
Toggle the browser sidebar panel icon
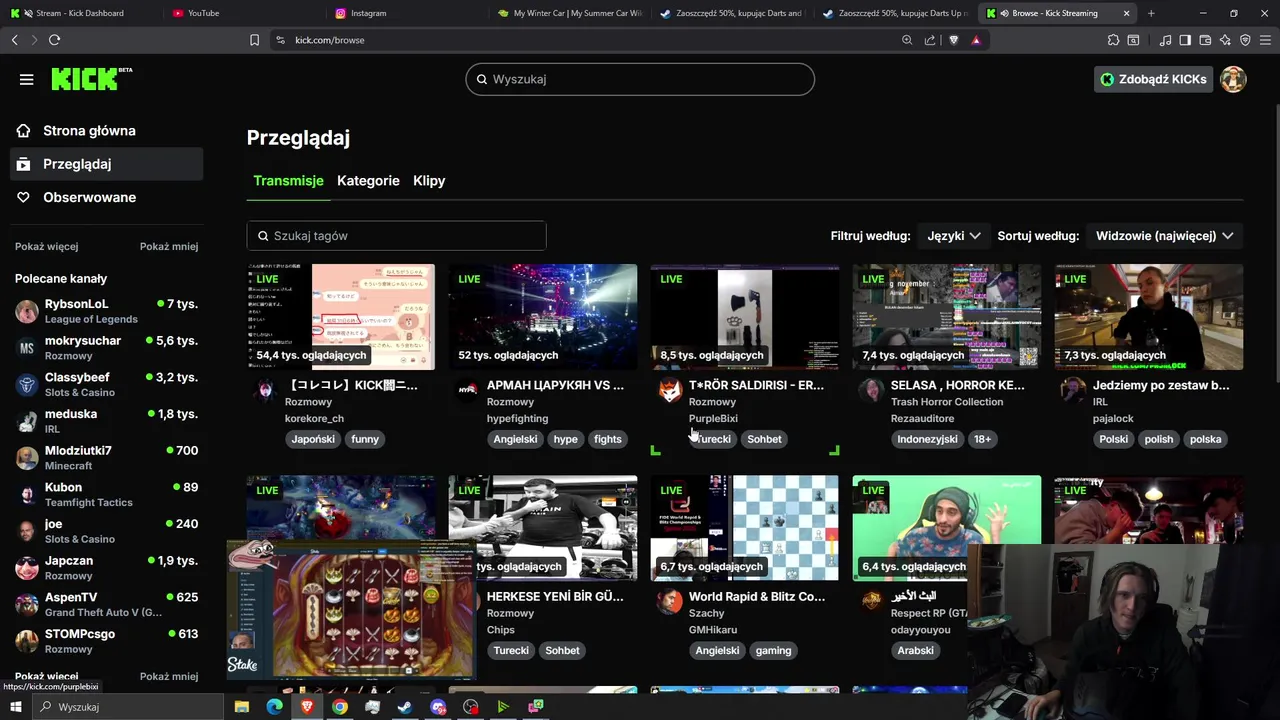point(1185,40)
